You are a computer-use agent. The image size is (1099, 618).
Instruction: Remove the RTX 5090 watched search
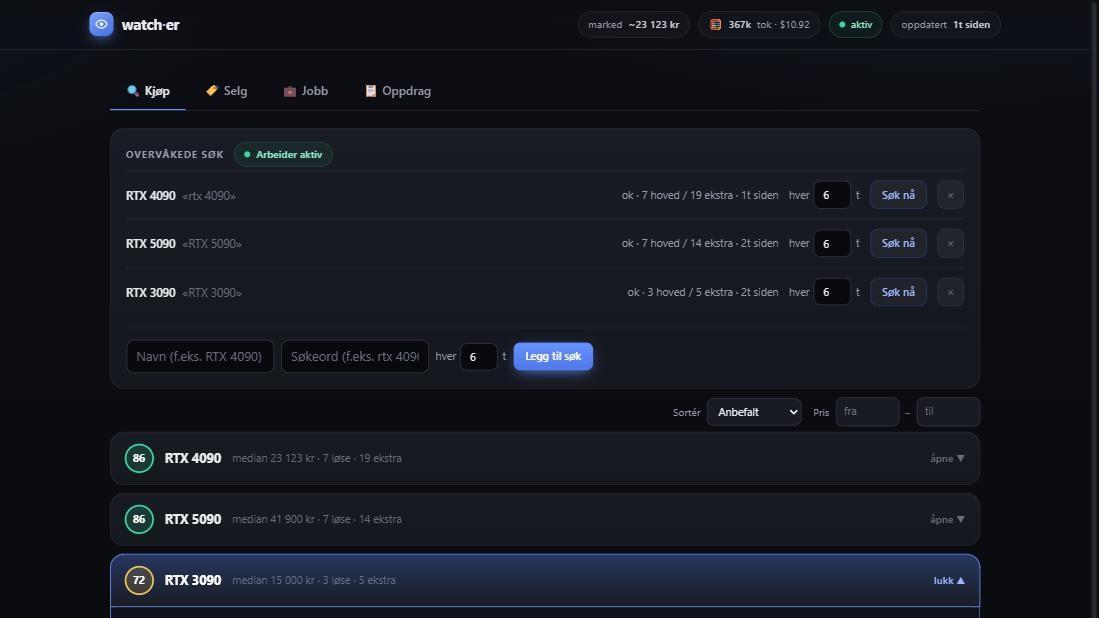click(x=950, y=244)
